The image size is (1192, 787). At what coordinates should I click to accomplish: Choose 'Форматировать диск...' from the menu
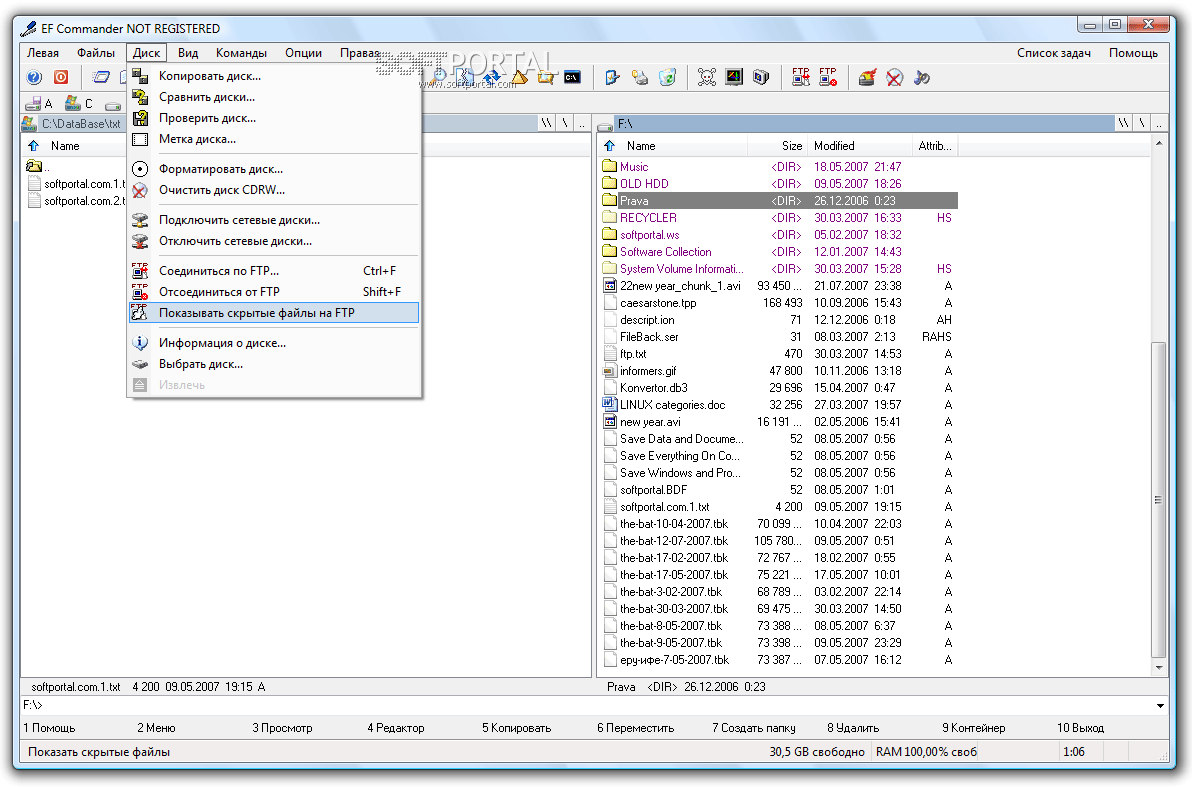(220, 169)
